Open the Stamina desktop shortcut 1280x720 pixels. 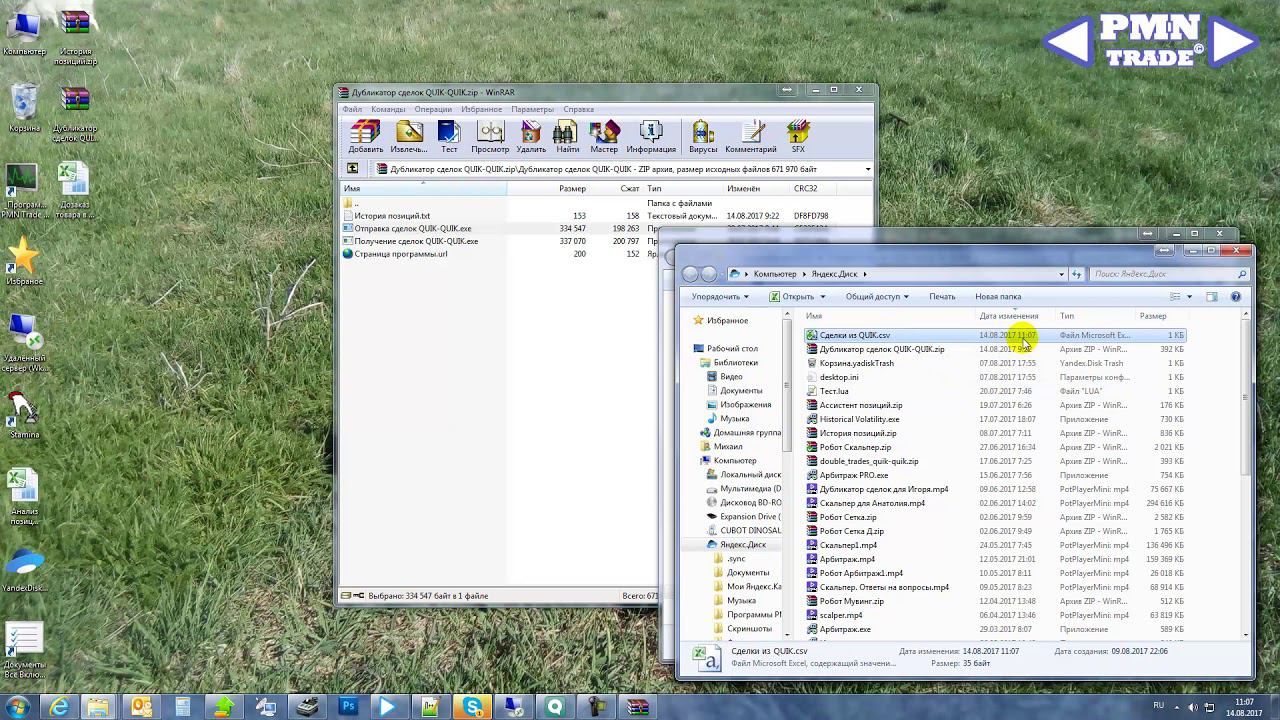point(24,414)
